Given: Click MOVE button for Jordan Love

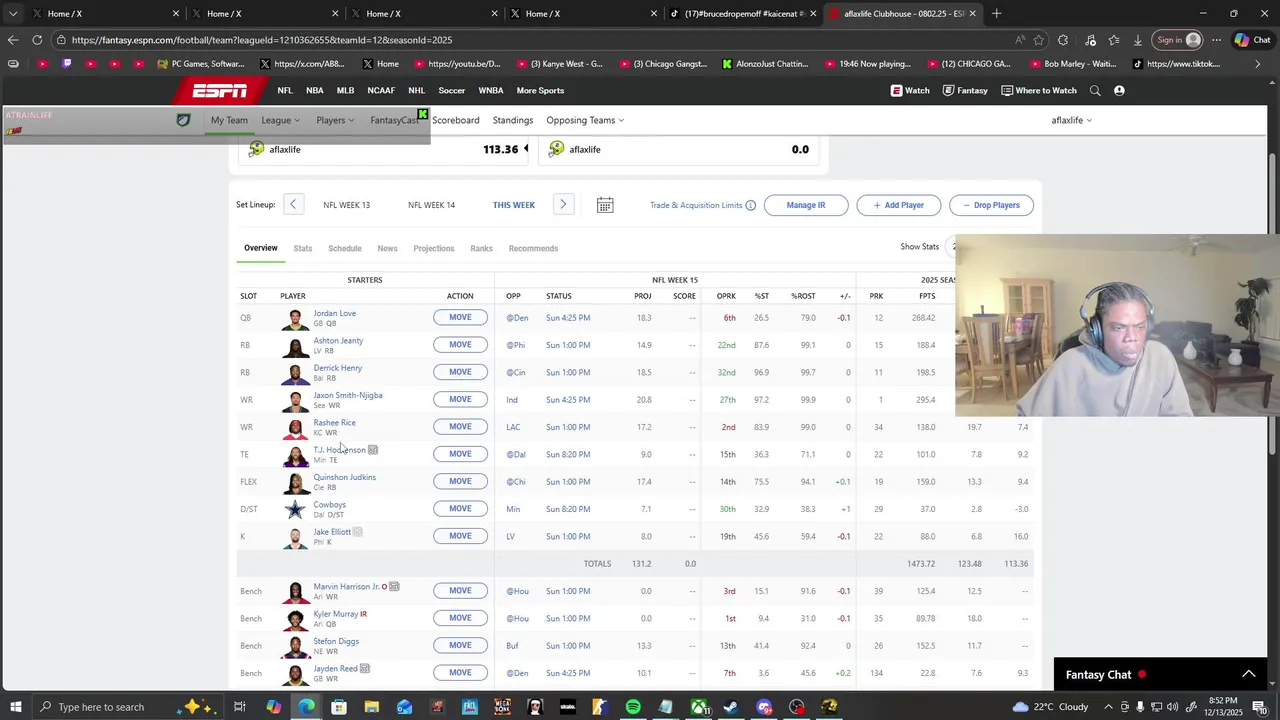Looking at the screenshot, I should 460,317.
